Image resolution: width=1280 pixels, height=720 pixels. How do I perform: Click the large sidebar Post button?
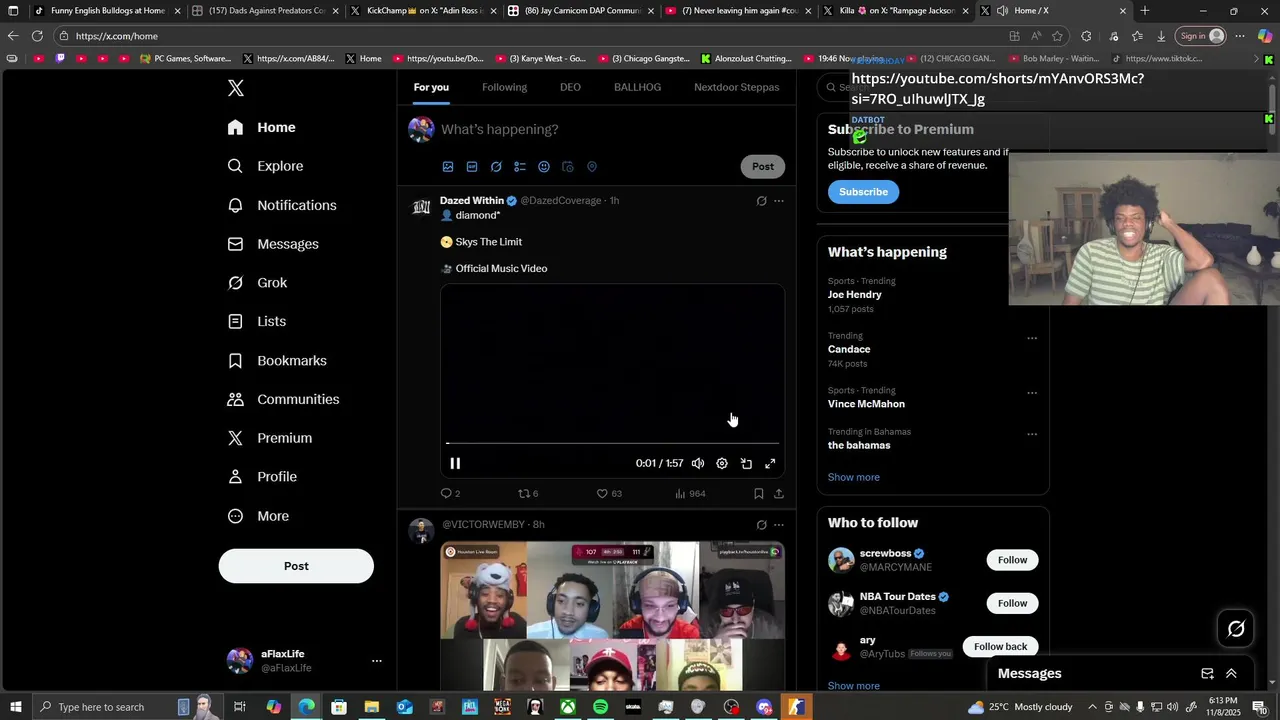(296, 566)
